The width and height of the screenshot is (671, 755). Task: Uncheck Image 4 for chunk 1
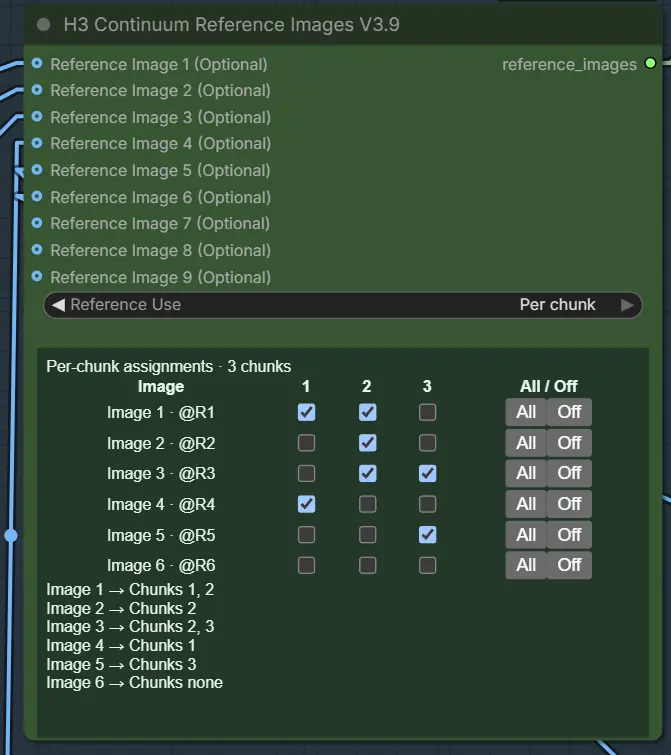pyautogui.click(x=307, y=504)
